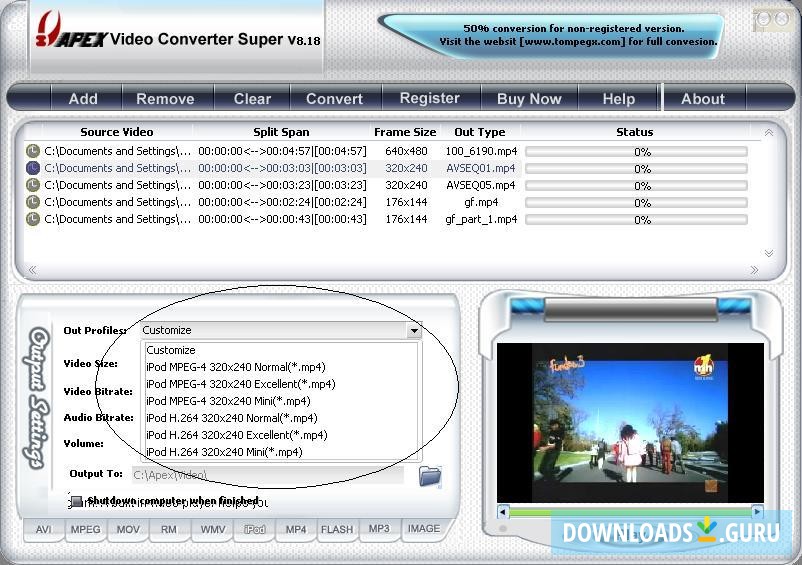The width and height of the screenshot is (802, 565).
Task: Select the AVSEQ01.mp4 out type cell
Action: (x=481, y=168)
